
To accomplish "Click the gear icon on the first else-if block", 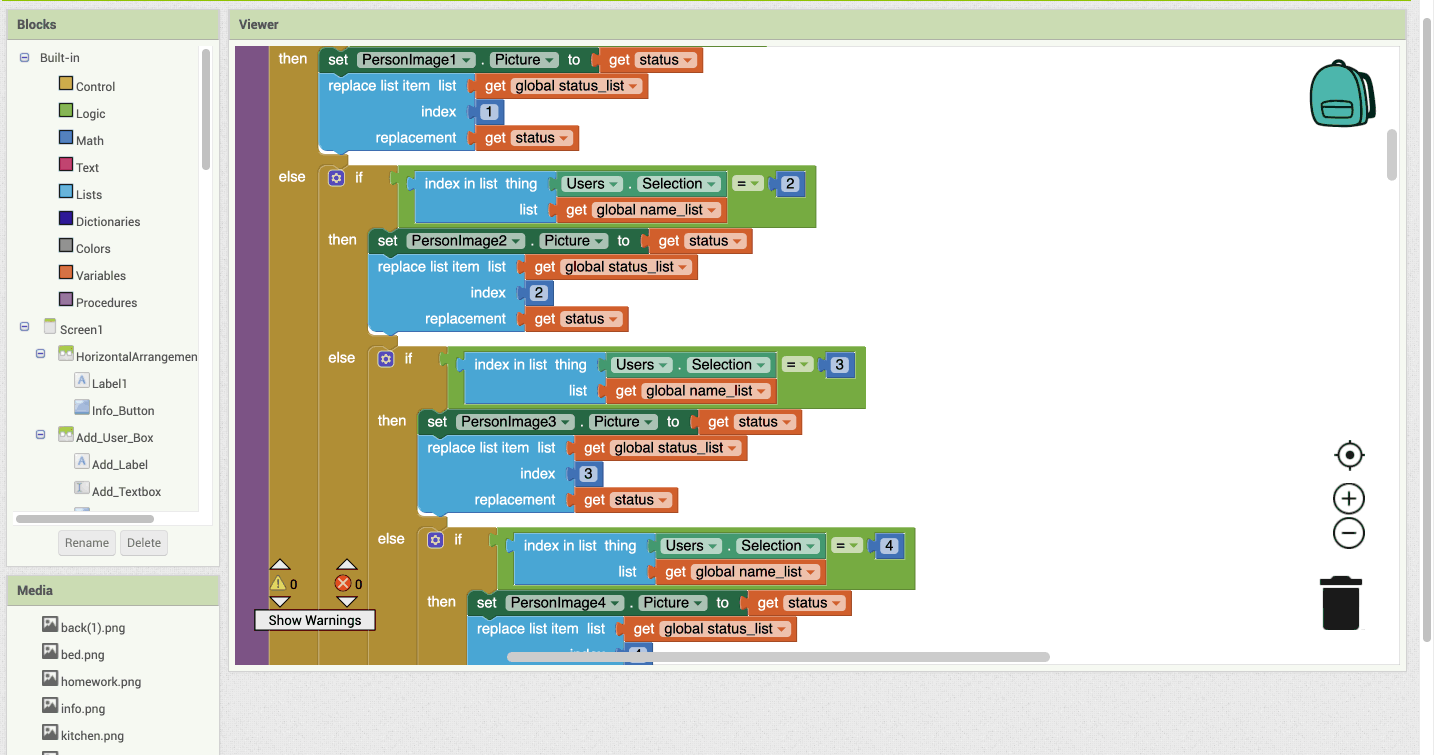I will point(336,177).
